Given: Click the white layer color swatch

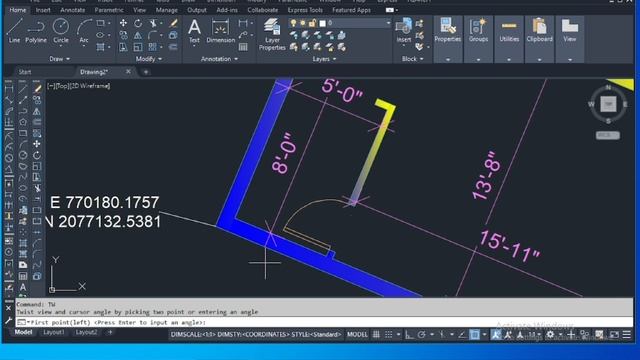Looking at the screenshot, I should 322,23.
